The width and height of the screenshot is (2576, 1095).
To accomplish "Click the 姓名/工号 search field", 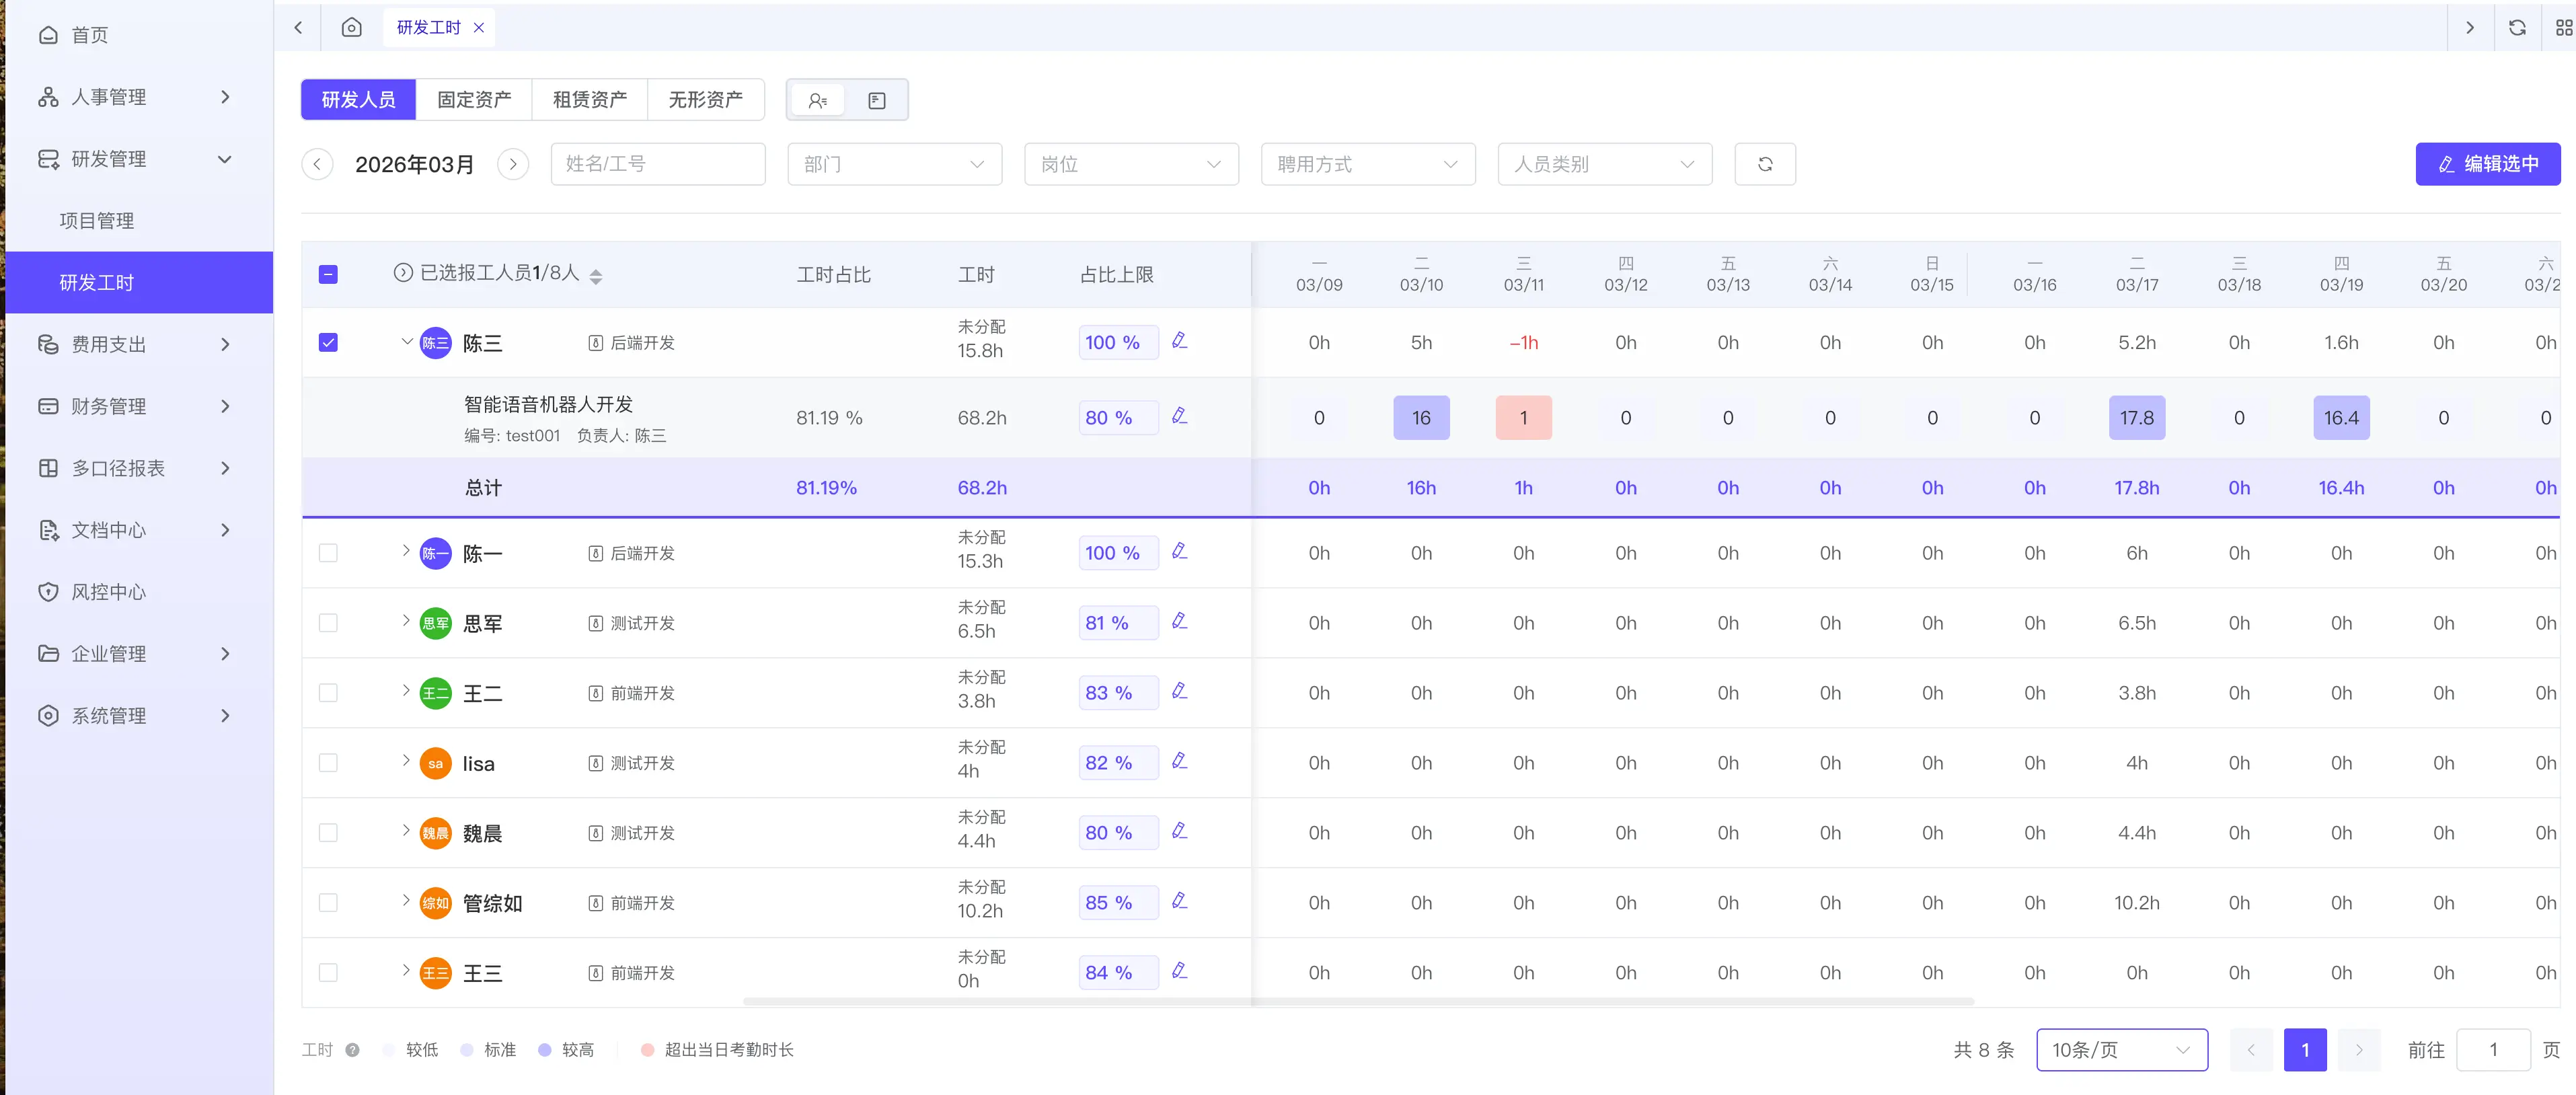I will click(657, 164).
